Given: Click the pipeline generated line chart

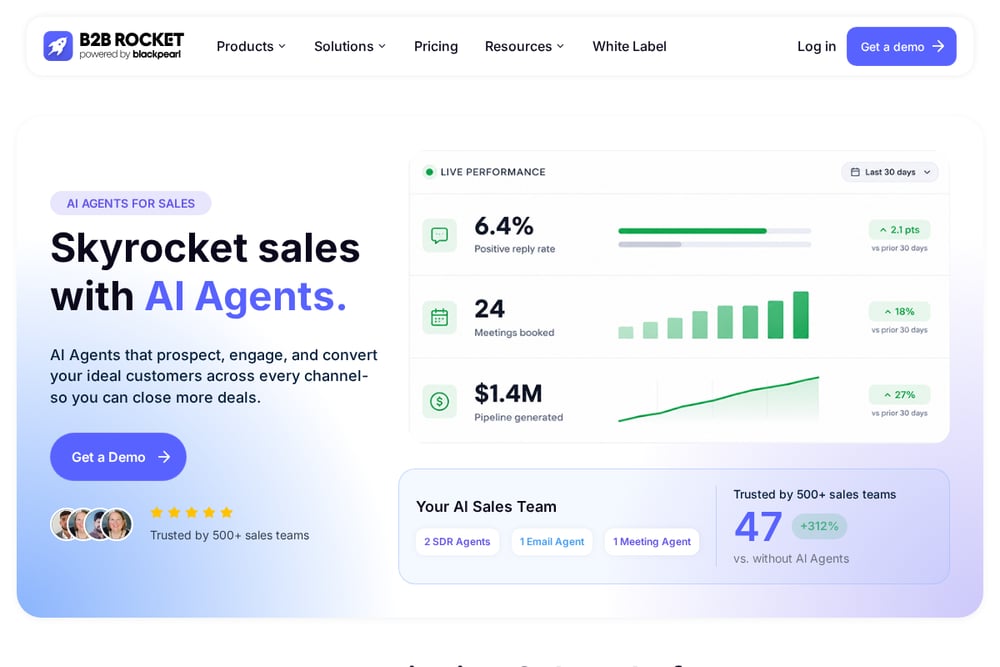Looking at the screenshot, I should click(x=719, y=399).
